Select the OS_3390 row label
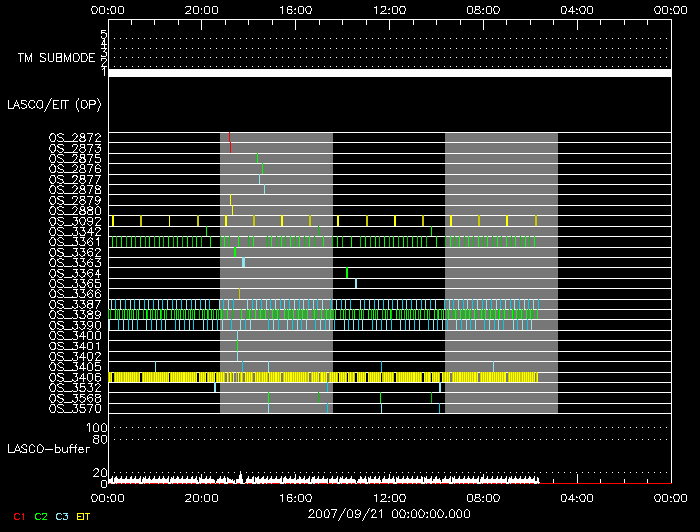The height and width of the screenshot is (532, 700). point(75,325)
